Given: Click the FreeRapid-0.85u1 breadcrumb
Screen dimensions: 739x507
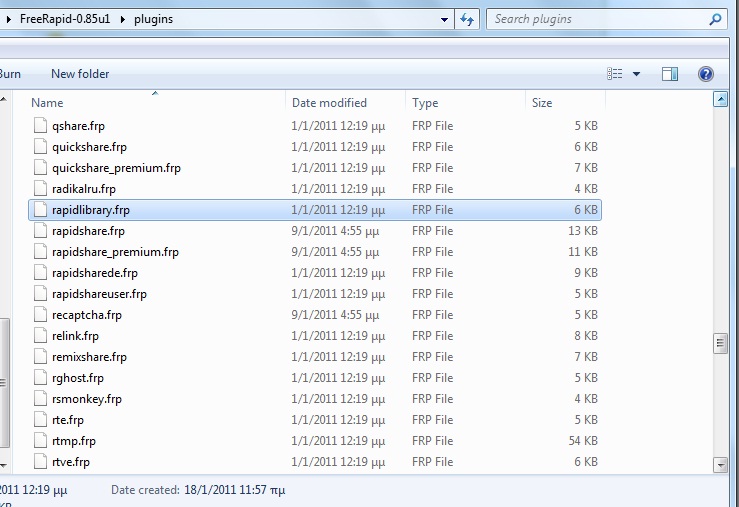Looking at the screenshot, I should (66, 19).
